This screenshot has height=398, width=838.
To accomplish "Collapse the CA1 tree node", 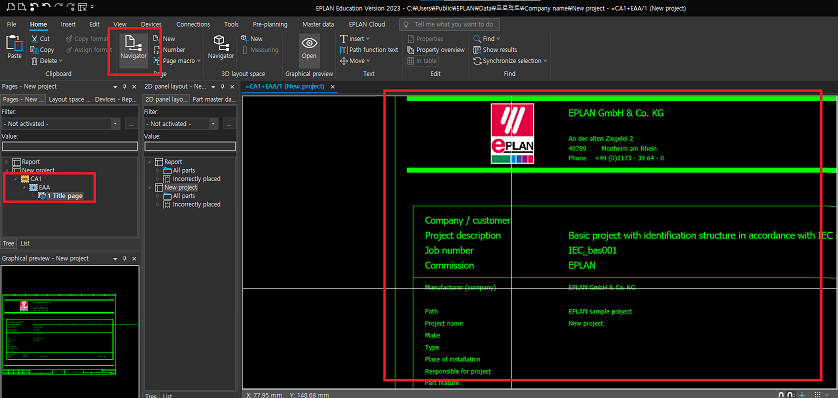I will (15, 178).
